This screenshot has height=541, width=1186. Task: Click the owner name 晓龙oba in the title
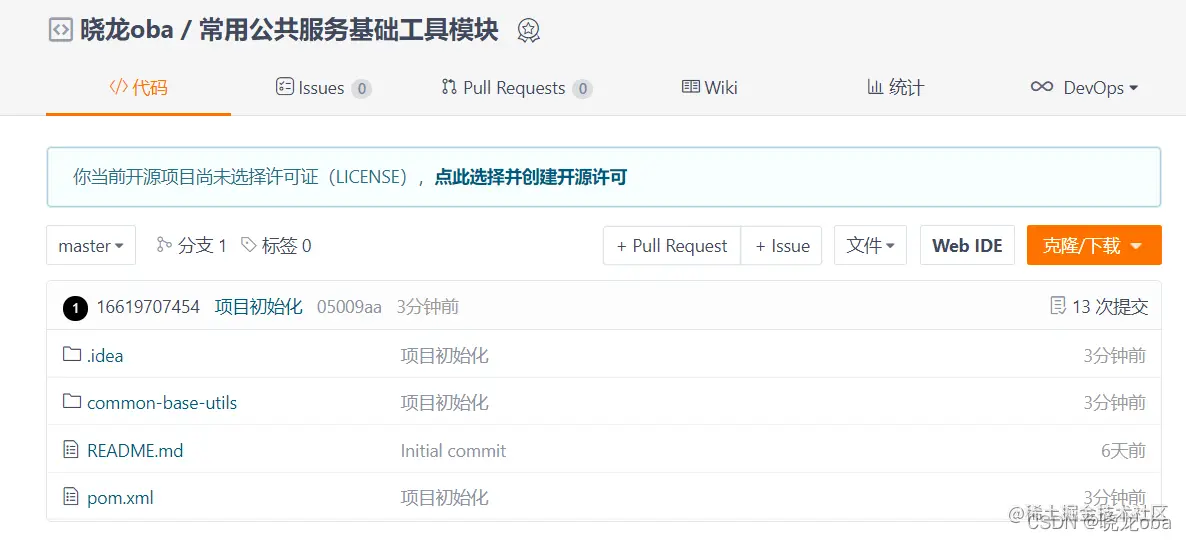coord(129,30)
